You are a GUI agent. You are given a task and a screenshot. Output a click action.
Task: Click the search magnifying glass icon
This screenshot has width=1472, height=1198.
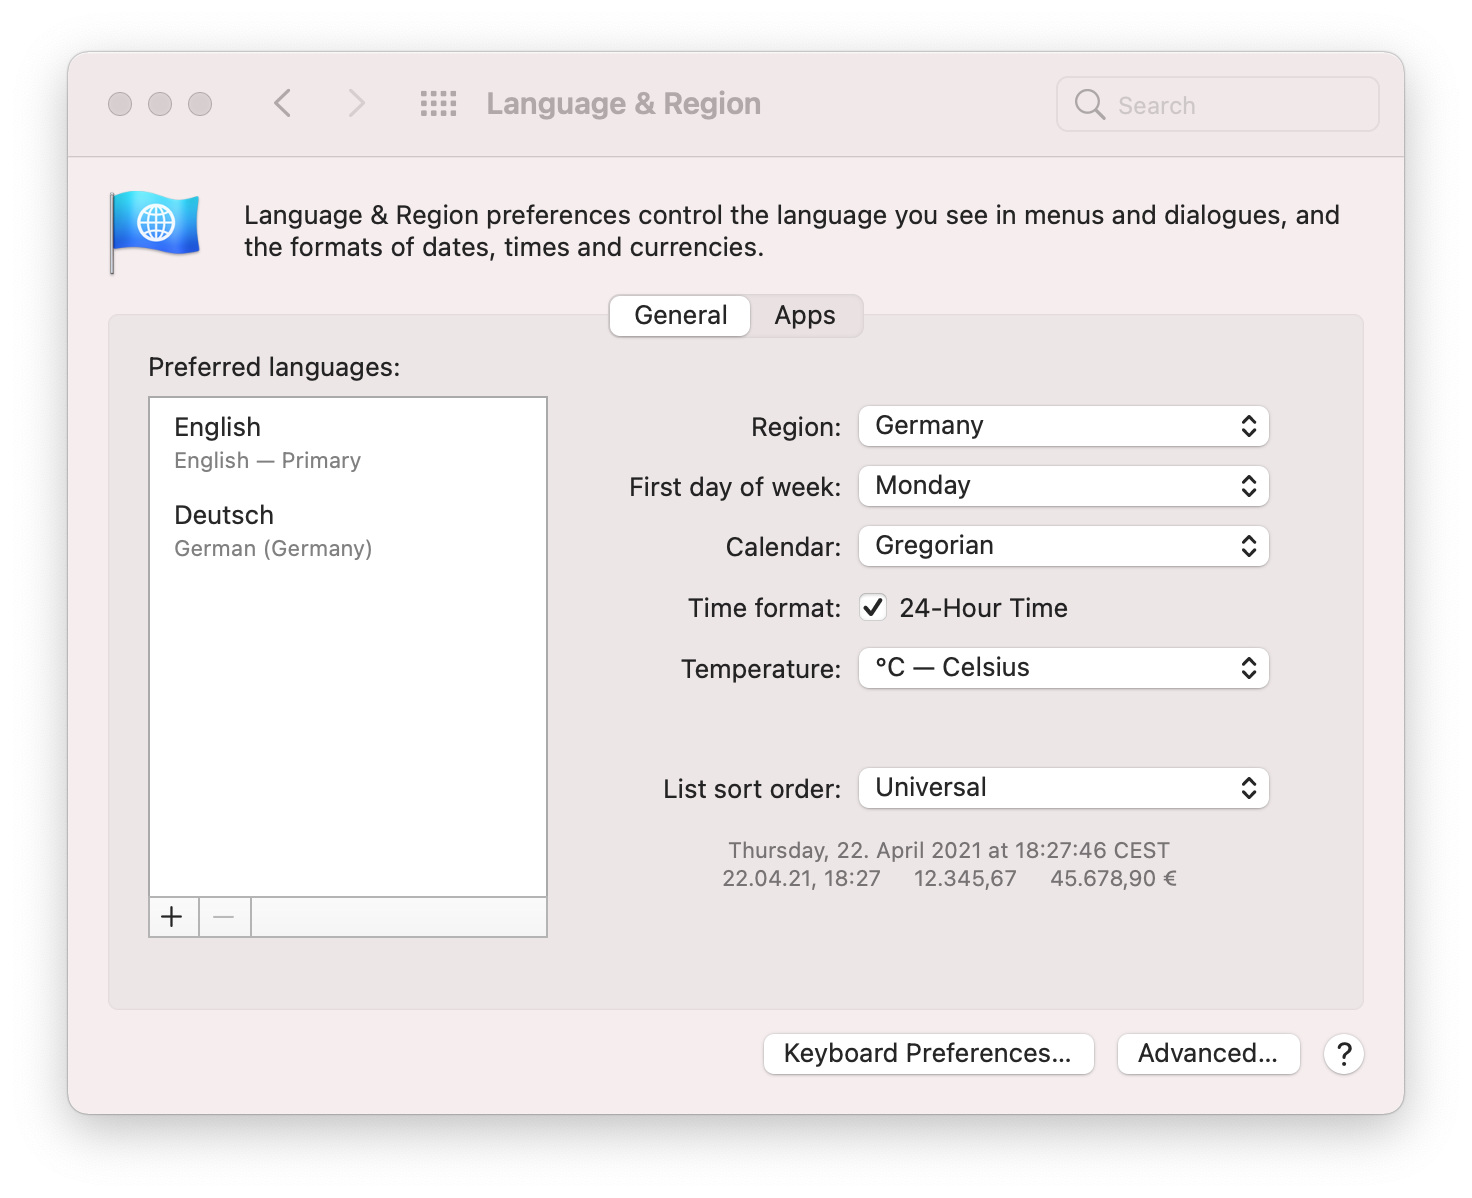tap(1089, 105)
